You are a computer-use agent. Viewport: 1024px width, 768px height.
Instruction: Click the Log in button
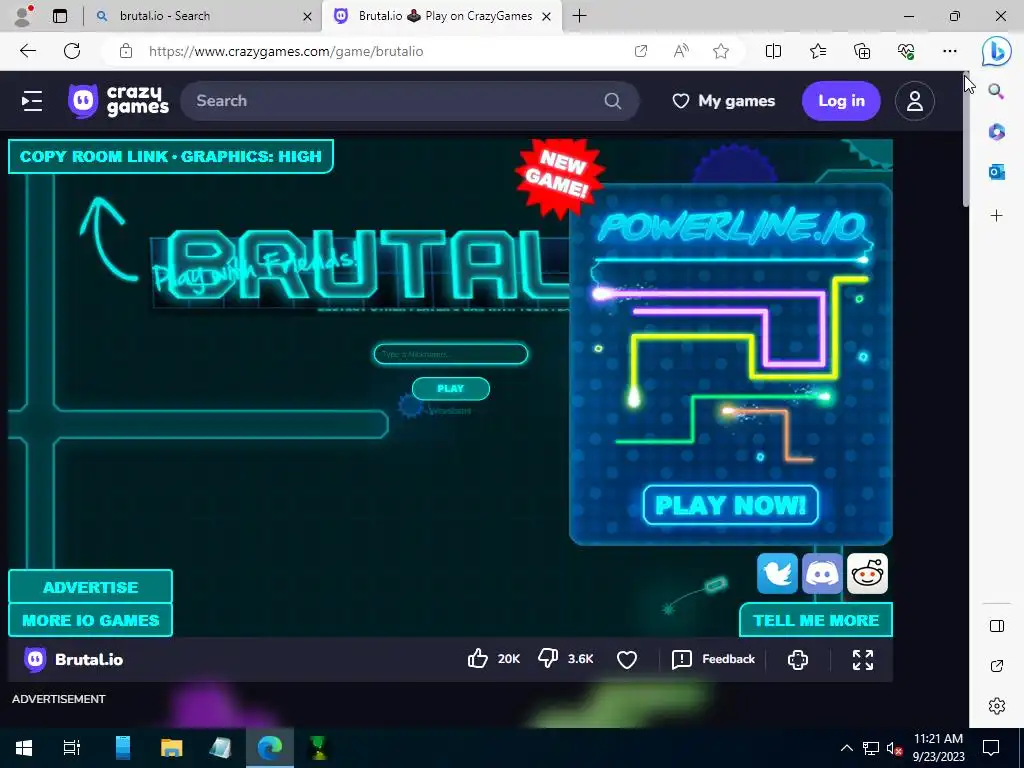(841, 101)
